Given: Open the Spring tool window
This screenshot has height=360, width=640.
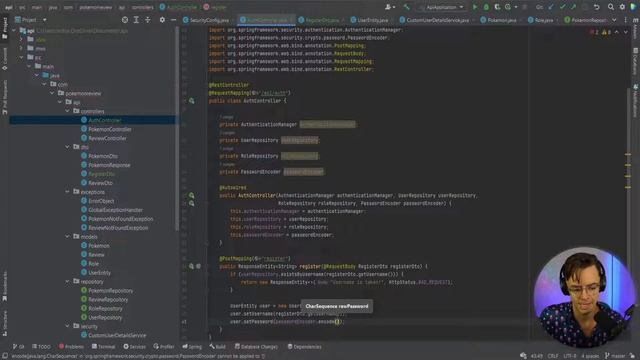Looking at the screenshot, I should pos(192,347).
